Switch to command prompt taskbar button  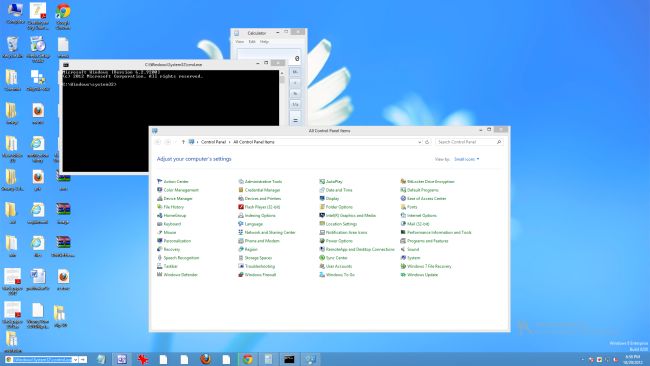[x=289, y=359]
